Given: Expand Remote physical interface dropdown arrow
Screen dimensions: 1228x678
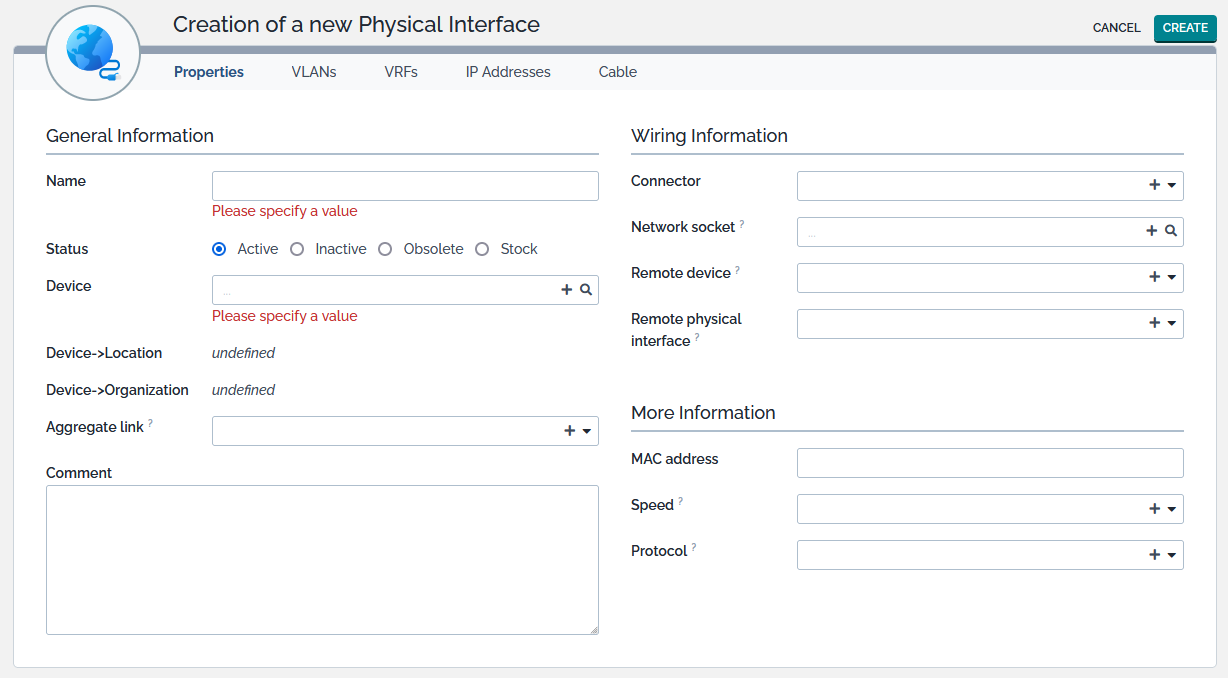Looking at the screenshot, I should (x=1172, y=324).
